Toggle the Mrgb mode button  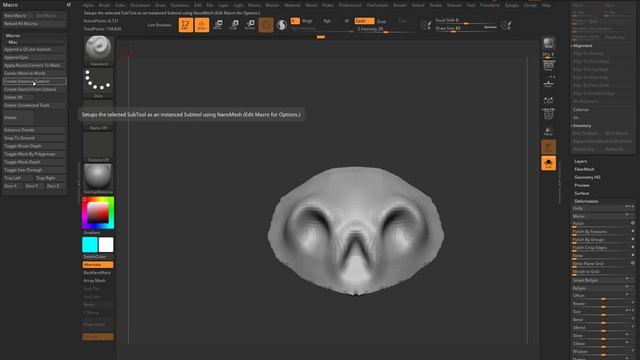click(307, 21)
